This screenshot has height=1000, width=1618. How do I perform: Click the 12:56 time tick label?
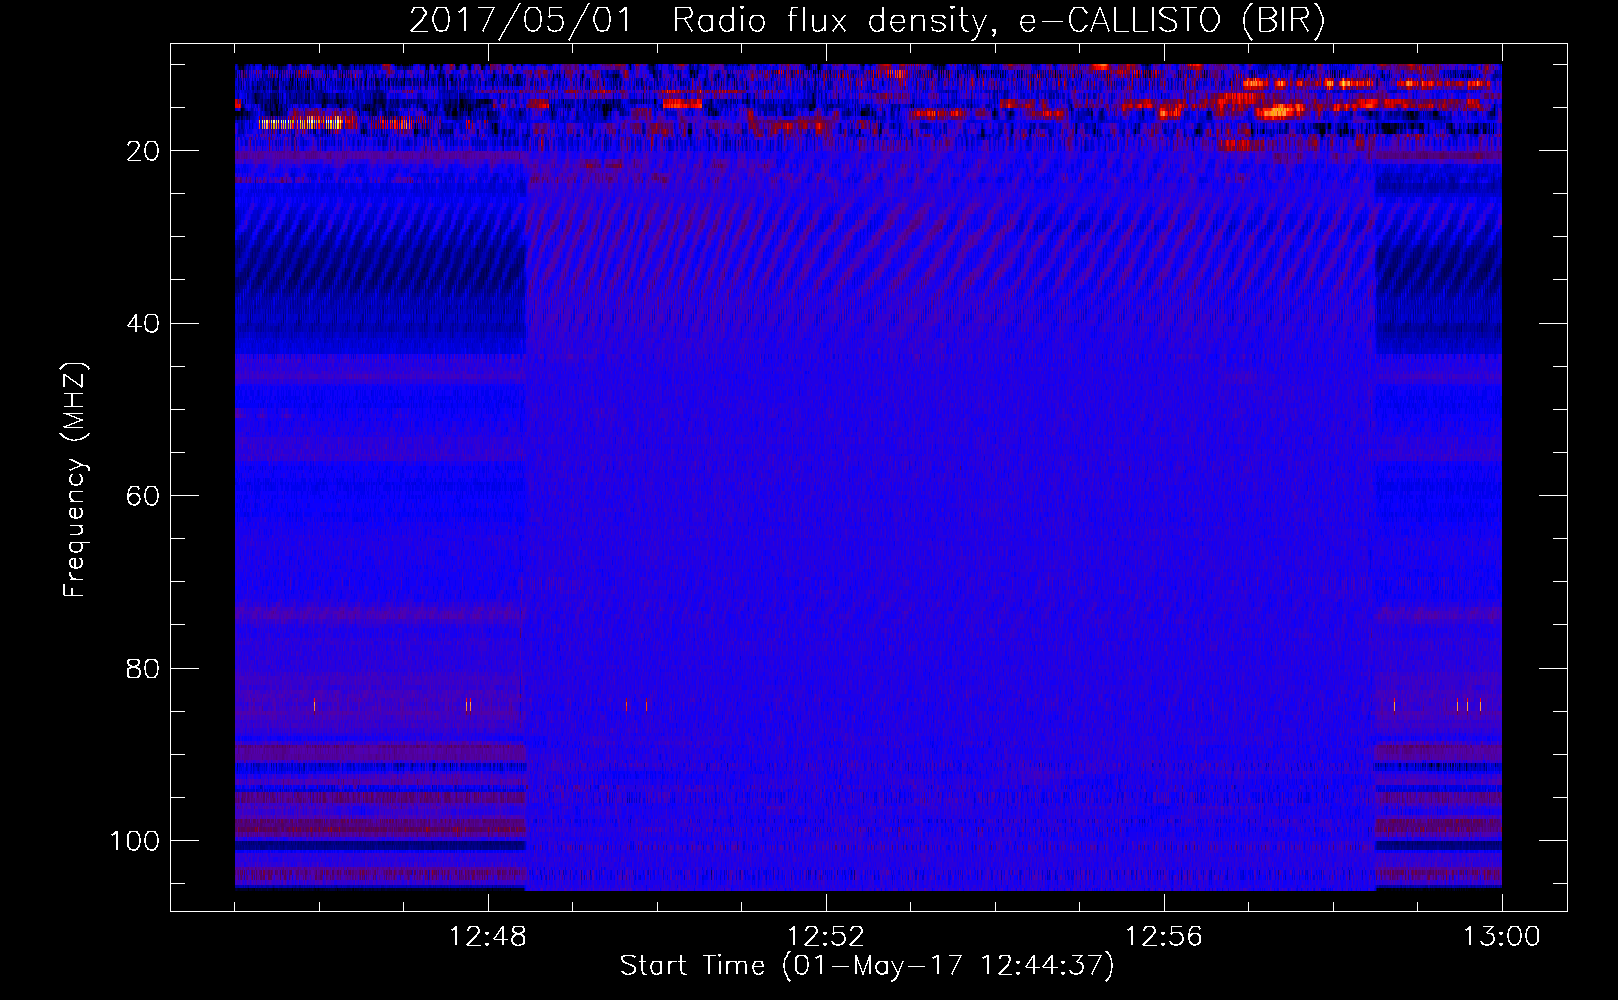tap(1164, 937)
